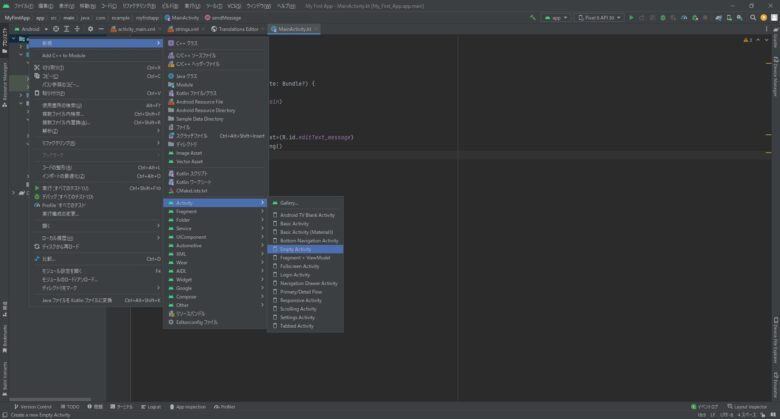
Task: Click Collapse All icon in project panel
Action: pyautogui.click(x=77, y=29)
